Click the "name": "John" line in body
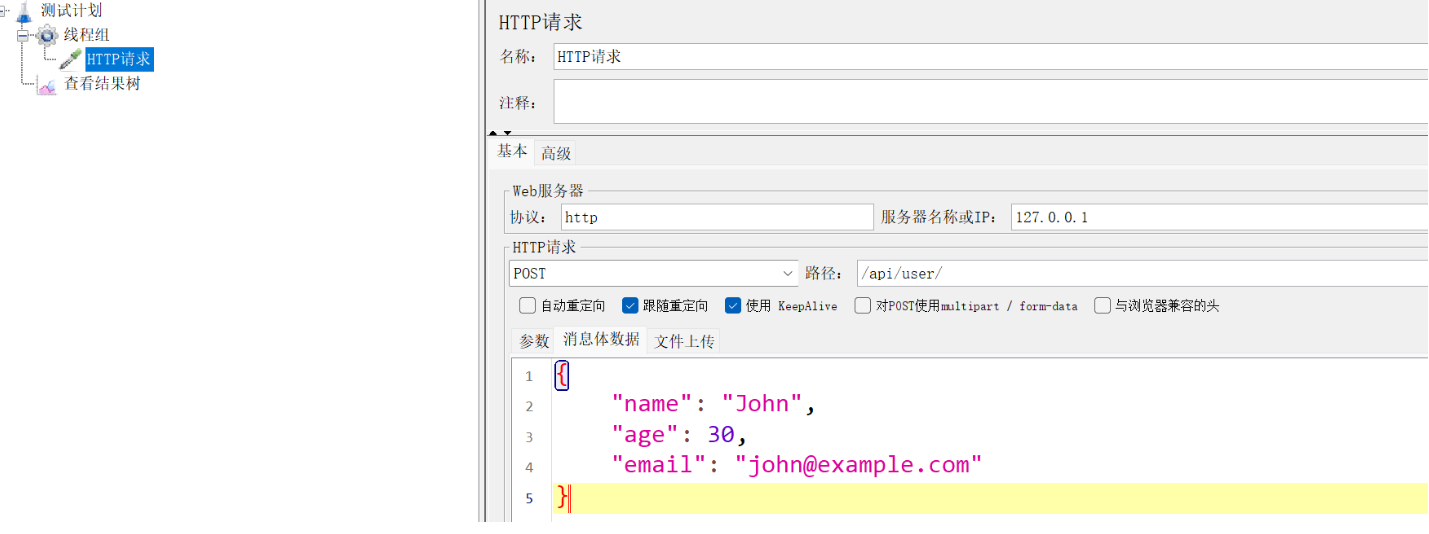 point(714,404)
